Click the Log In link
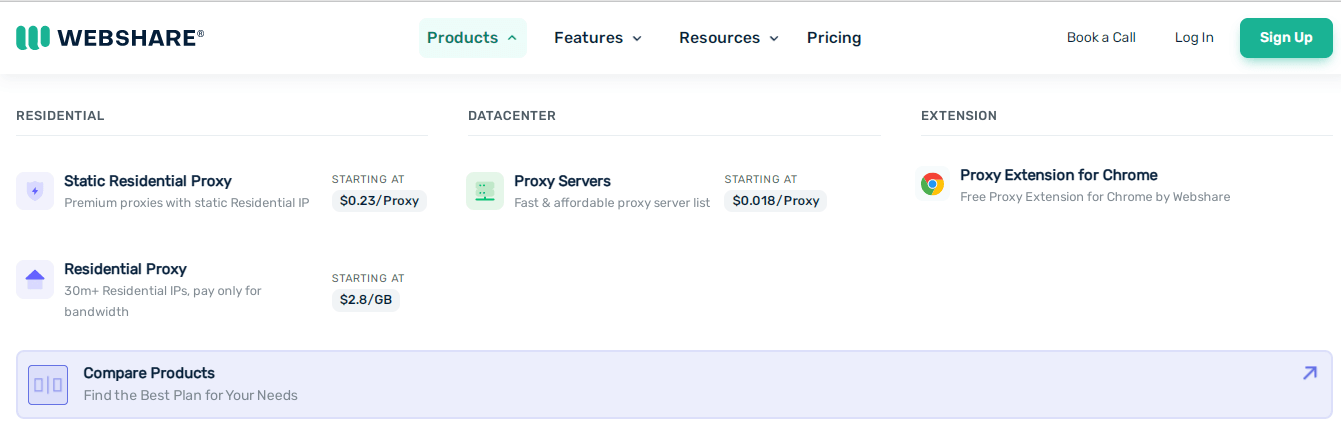This screenshot has height=425, width=1341. (x=1194, y=38)
